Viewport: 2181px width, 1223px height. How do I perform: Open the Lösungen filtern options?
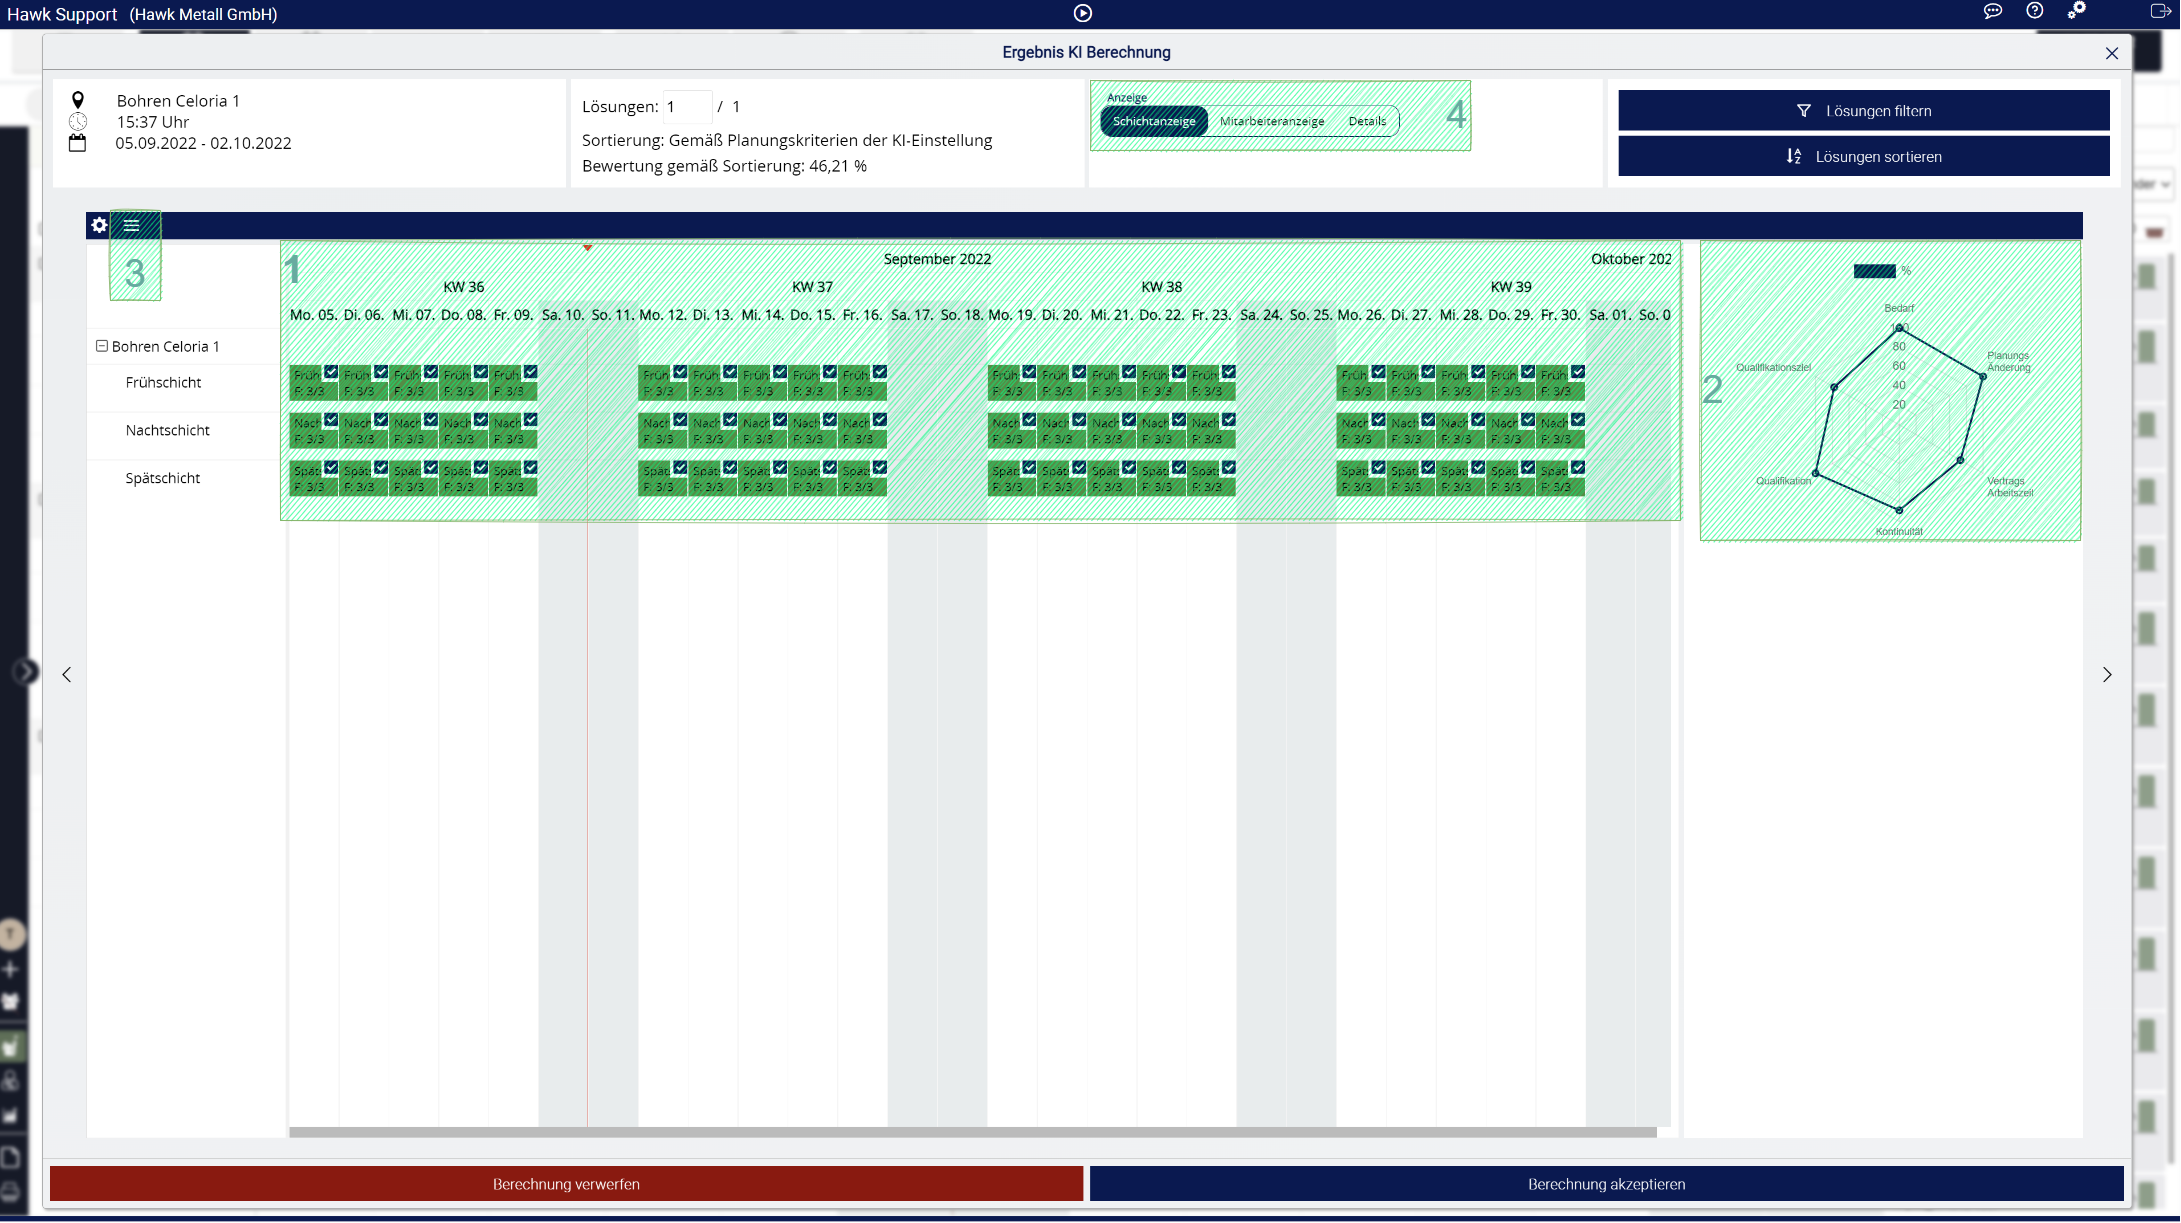point(1863,111)
